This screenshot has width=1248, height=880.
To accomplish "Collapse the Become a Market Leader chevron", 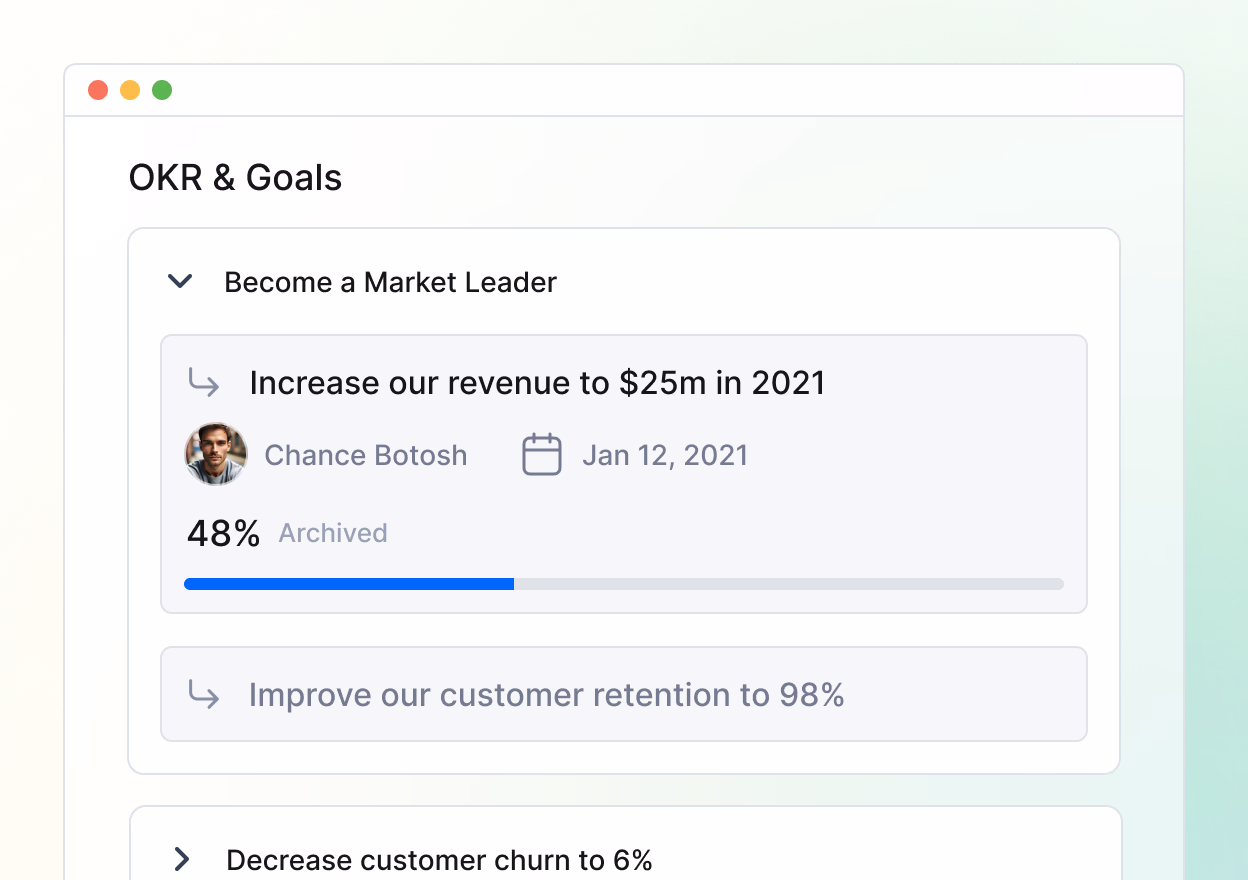I will point(180,282).
